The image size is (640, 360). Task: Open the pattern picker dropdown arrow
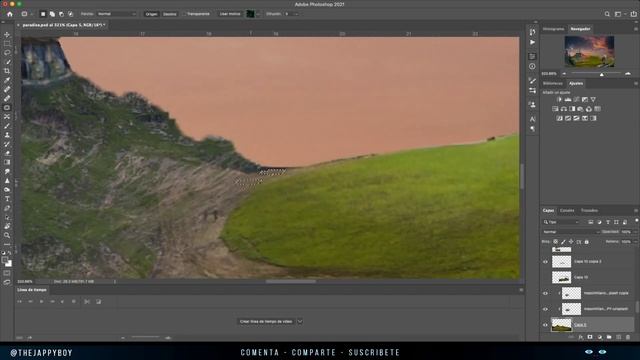[258, 14]
